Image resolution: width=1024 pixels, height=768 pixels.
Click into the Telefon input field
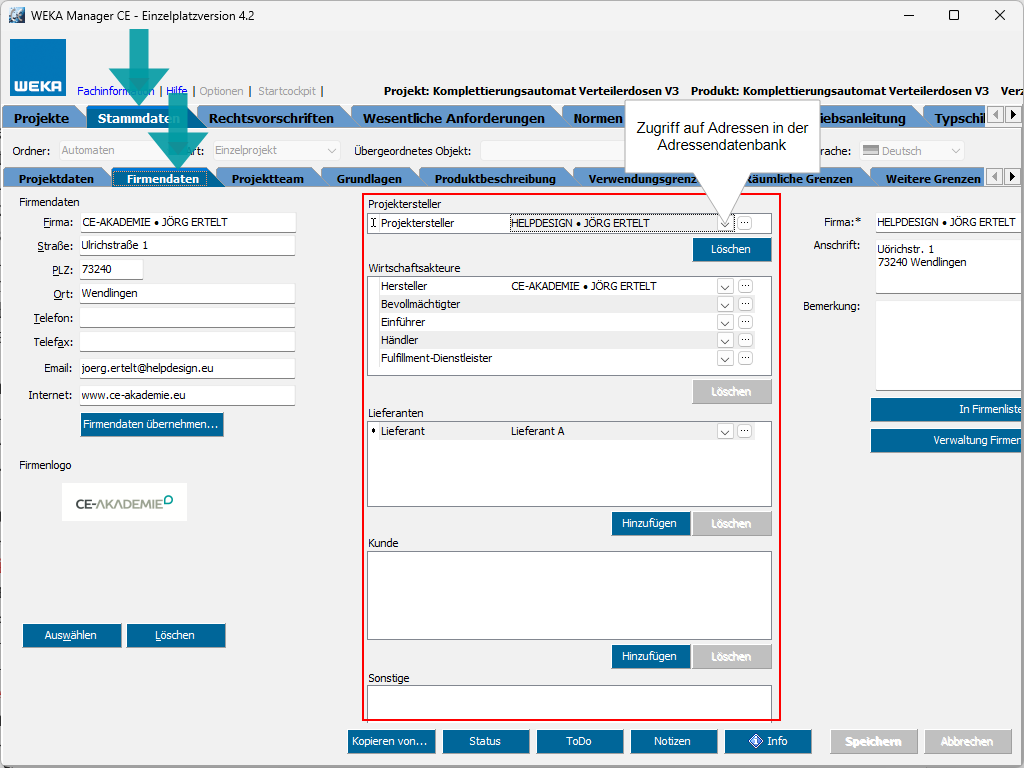187,317
